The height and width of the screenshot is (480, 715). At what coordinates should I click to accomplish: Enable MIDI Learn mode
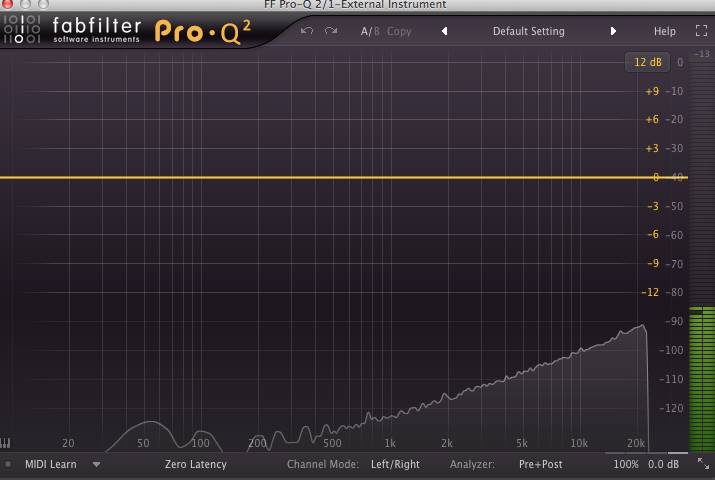51,464
